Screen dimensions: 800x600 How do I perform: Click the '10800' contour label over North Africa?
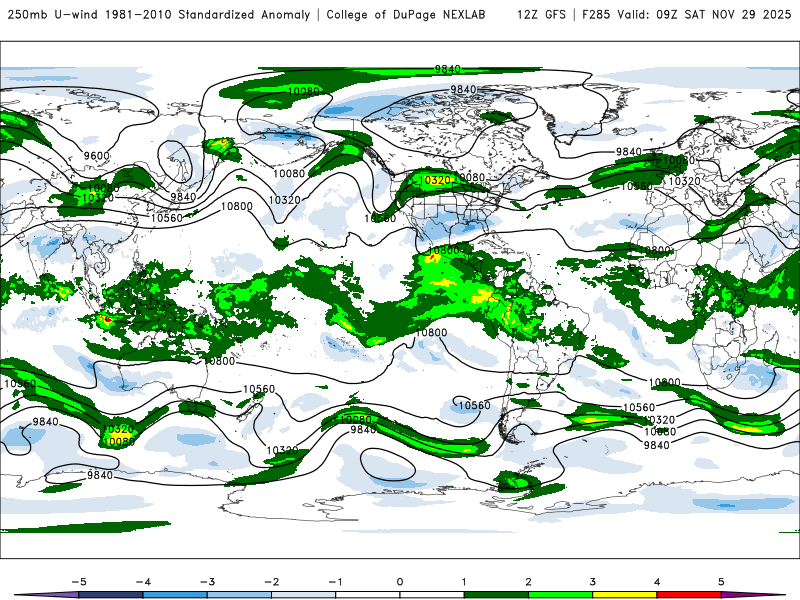655,250
